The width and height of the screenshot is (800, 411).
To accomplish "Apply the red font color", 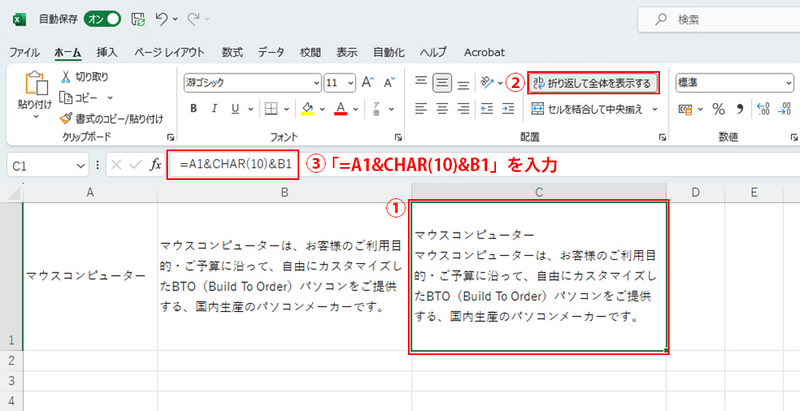I will pyautogui.click(x=341, y=109).
